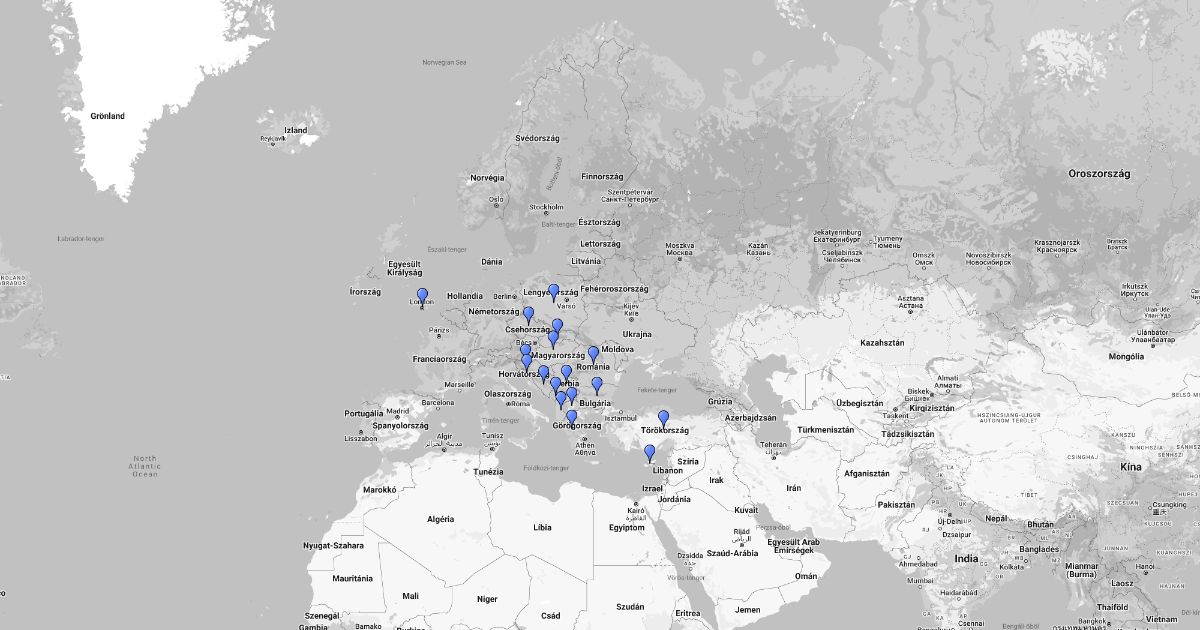Click the Algéria label
1200x630 pixels.
[x=441, y=519]
